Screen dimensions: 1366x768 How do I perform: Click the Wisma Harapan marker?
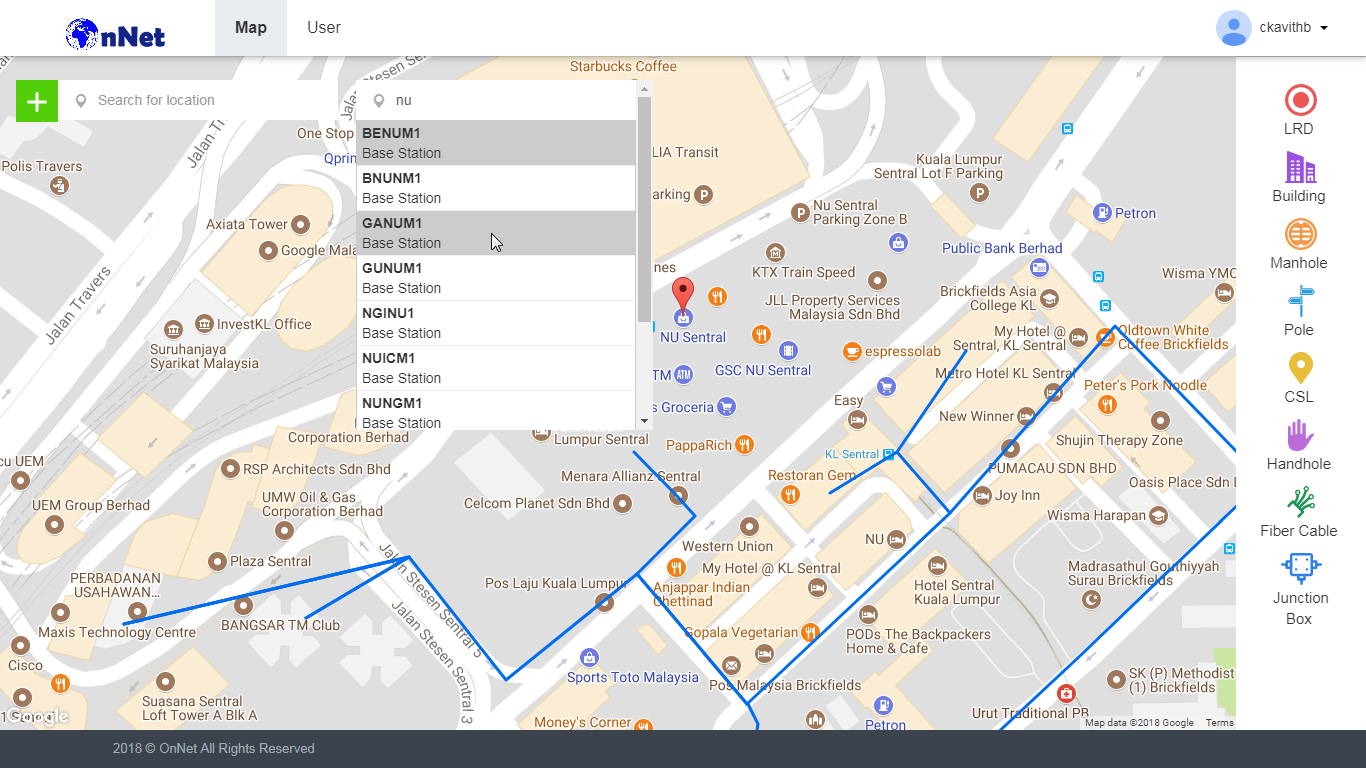pyautogui.click(x=1158, y=516)
